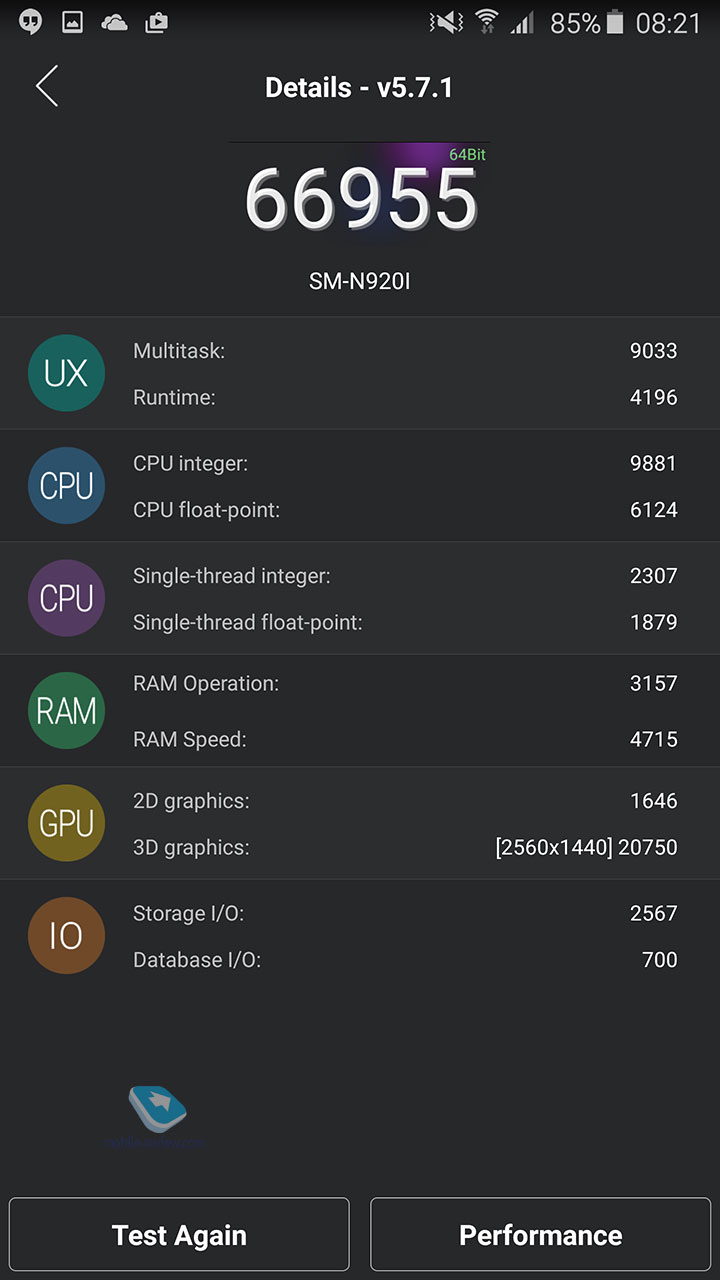Click the olive GPU category icon
Image resolution: width=720 pixels, height=1280 pixels.
coord(66,823)
